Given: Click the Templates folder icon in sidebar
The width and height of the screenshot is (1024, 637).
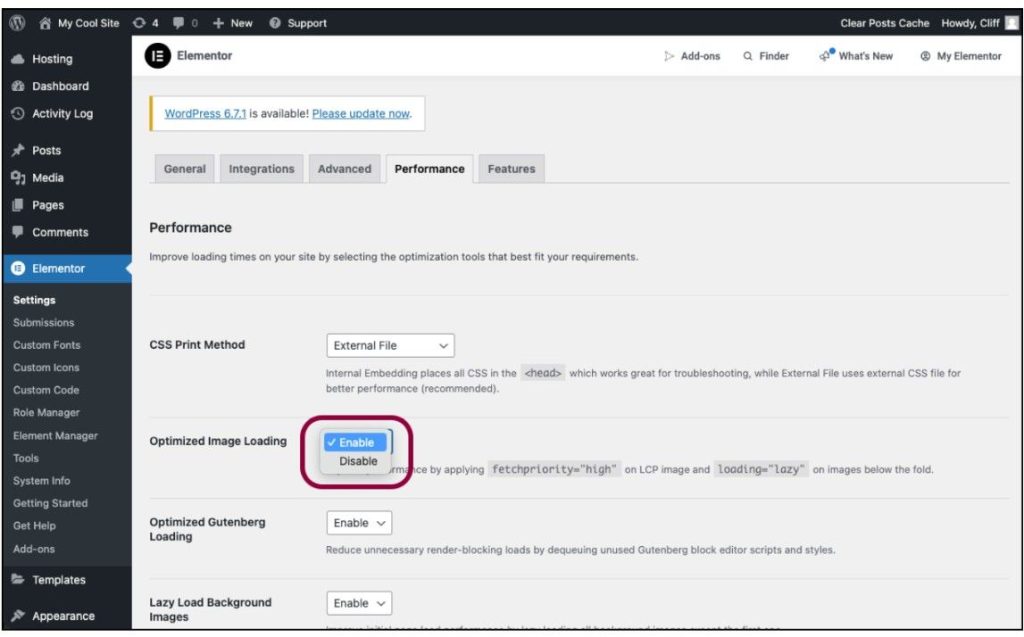Looking at the screenshot, I should coord(18,580).
